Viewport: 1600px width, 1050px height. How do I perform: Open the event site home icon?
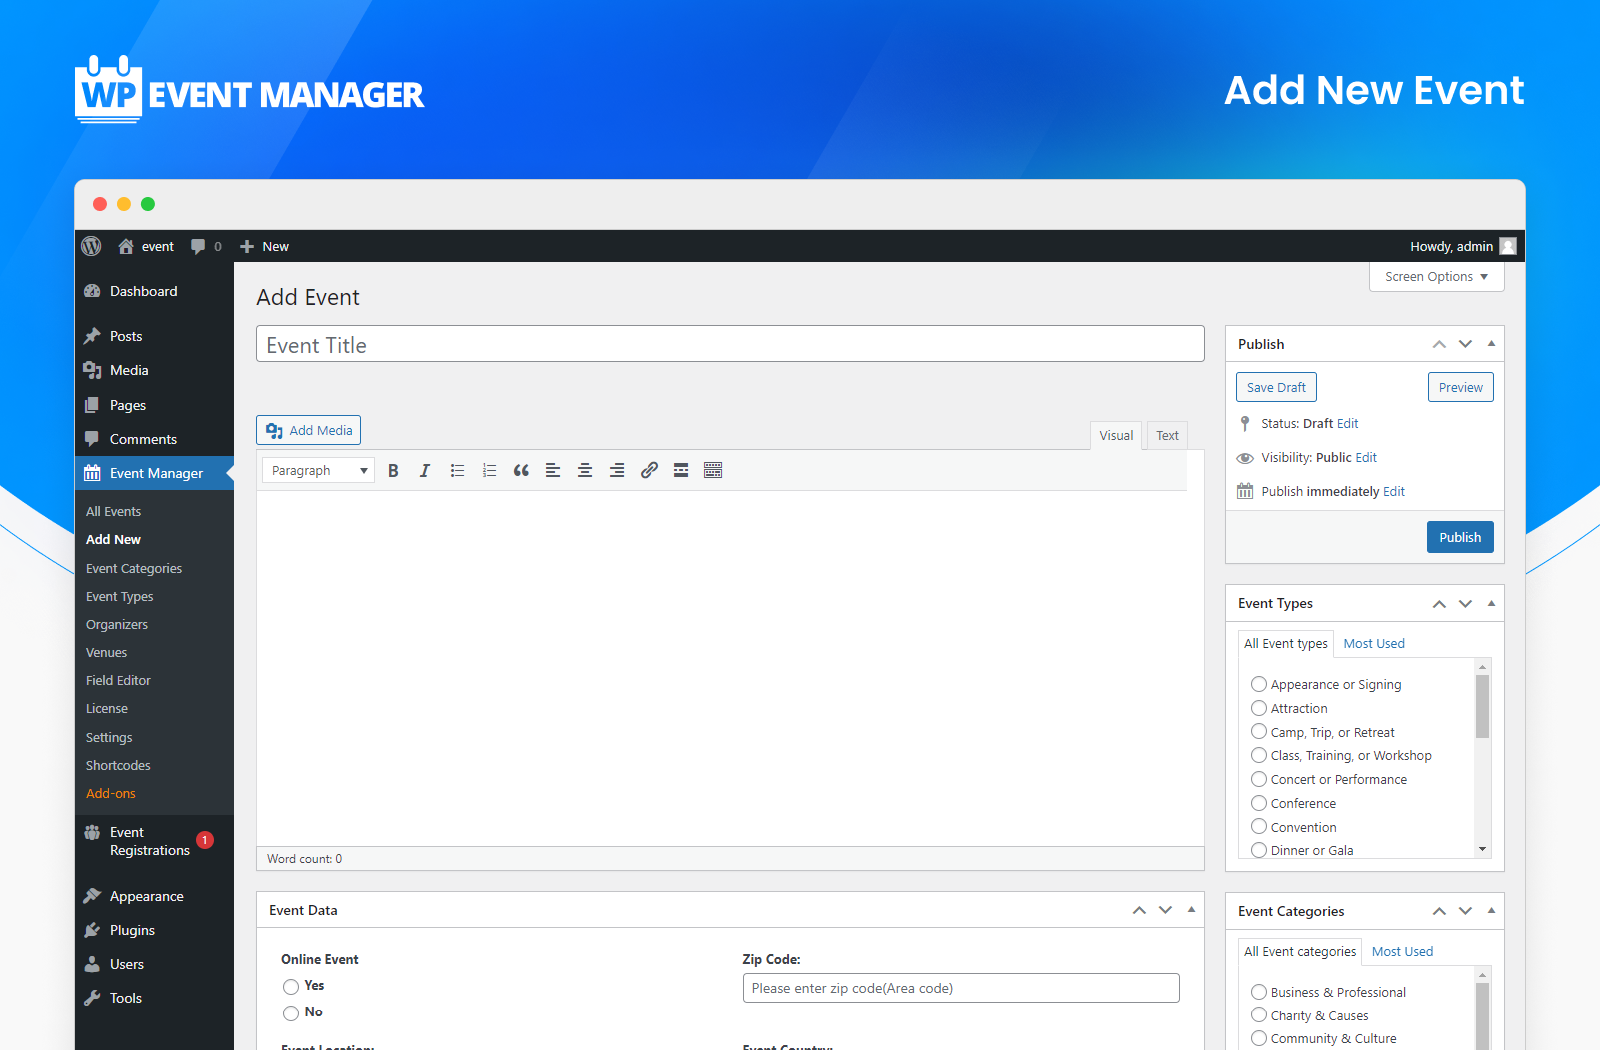coord(126,246)
